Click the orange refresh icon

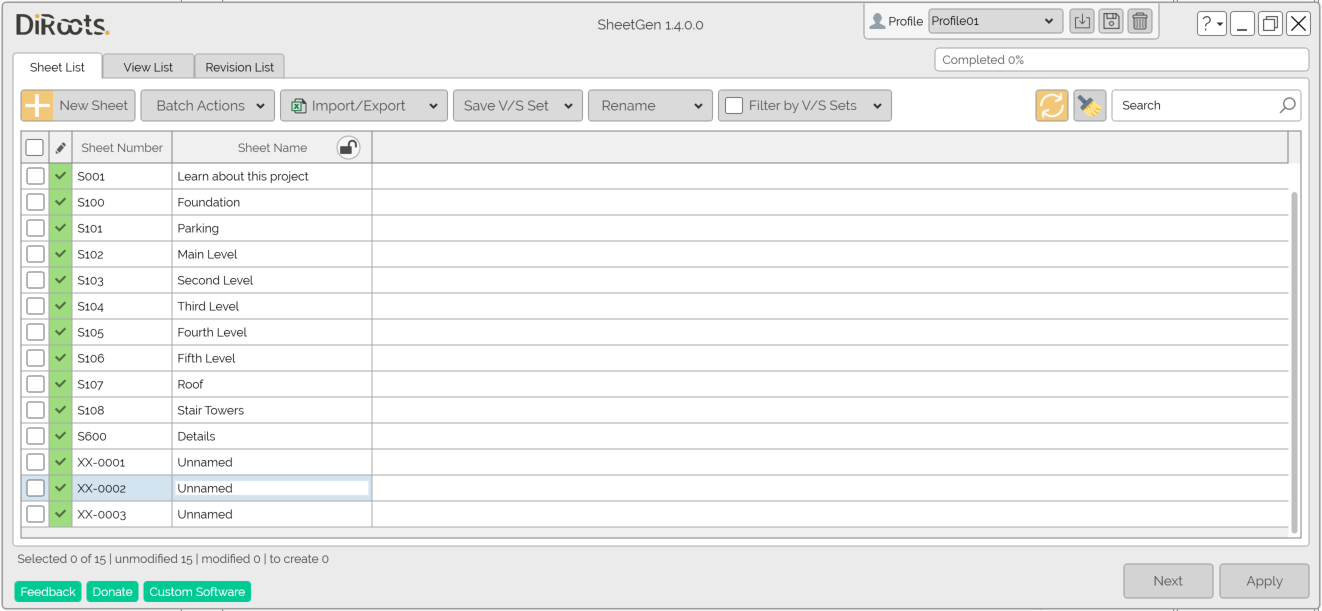[1052, 105]
